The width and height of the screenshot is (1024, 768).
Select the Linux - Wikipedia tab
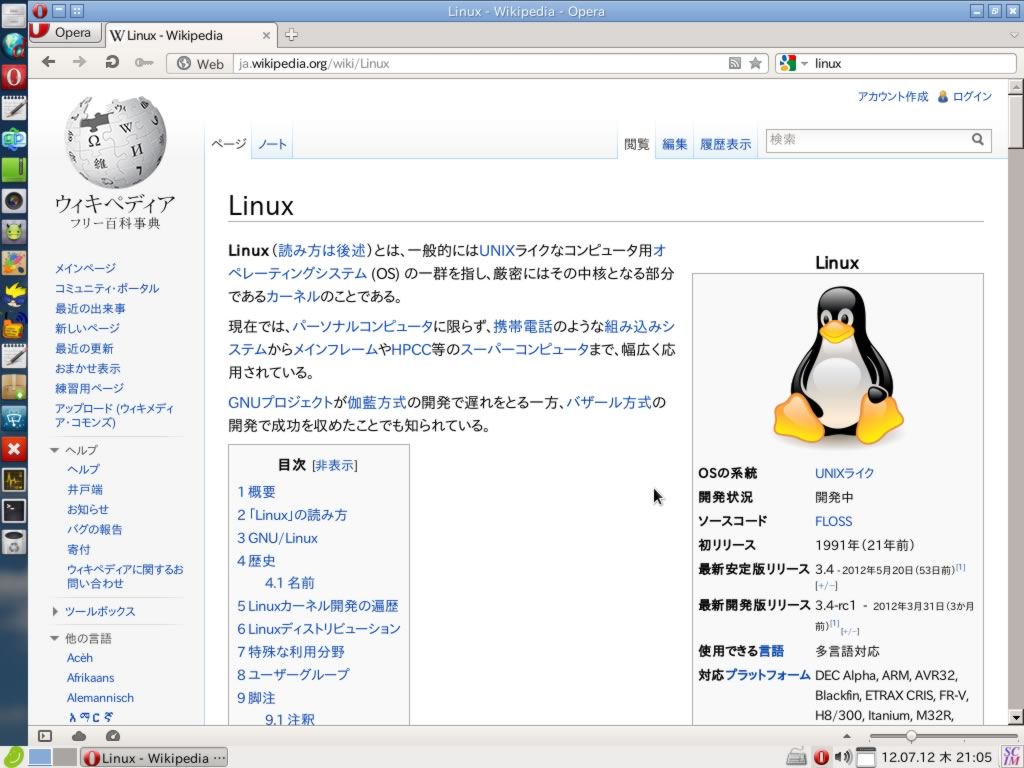coord(190,35)
